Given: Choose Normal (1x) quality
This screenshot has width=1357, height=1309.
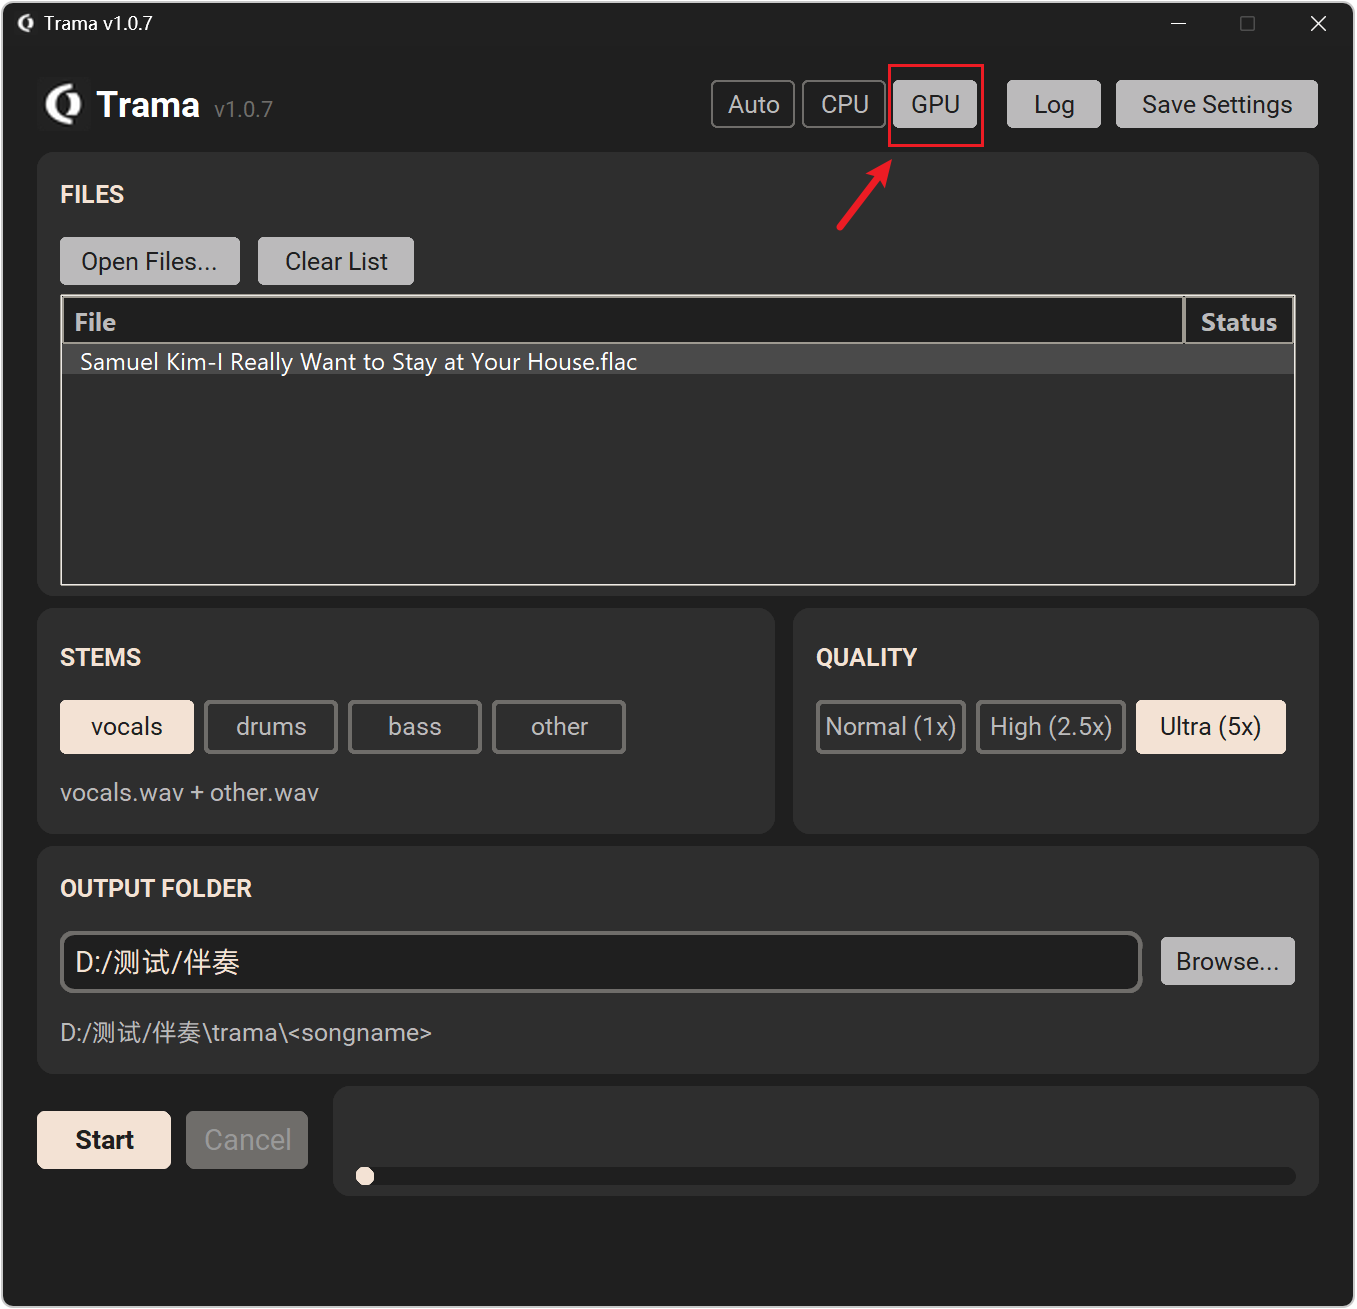Looking at the screenshot, I should (891, 727).
